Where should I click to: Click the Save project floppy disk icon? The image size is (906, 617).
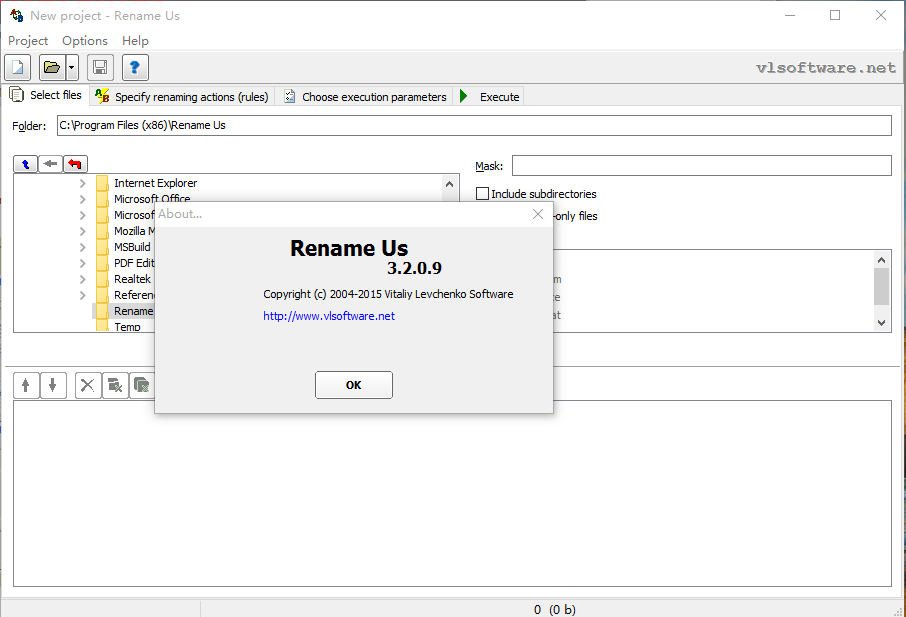coord(100,68)
